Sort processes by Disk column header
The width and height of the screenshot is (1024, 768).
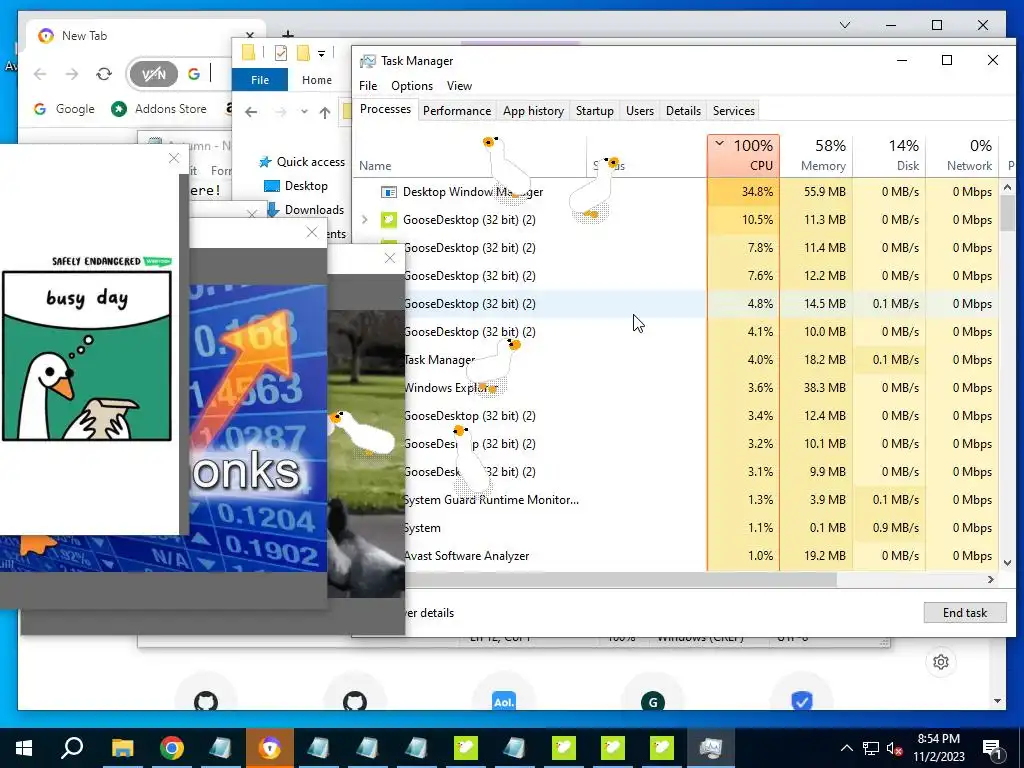(x=889, y=155)
